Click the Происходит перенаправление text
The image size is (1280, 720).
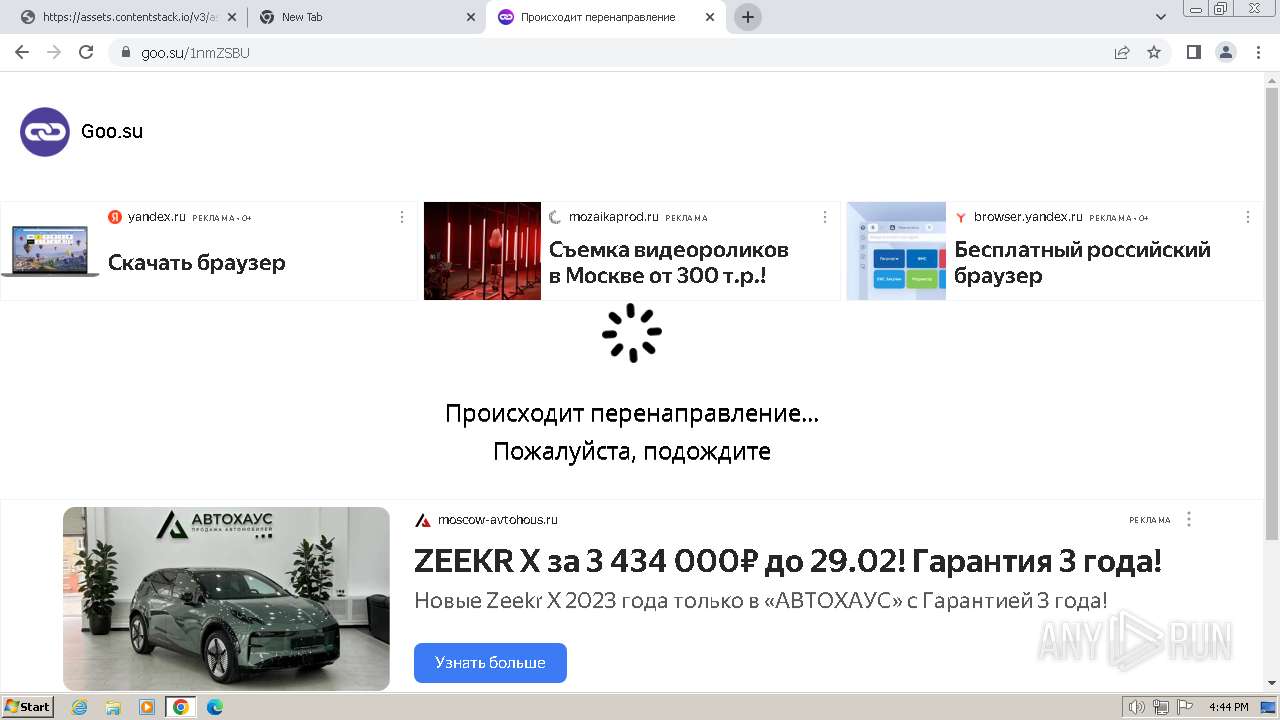pyautogui.click(x=632, y=414)
